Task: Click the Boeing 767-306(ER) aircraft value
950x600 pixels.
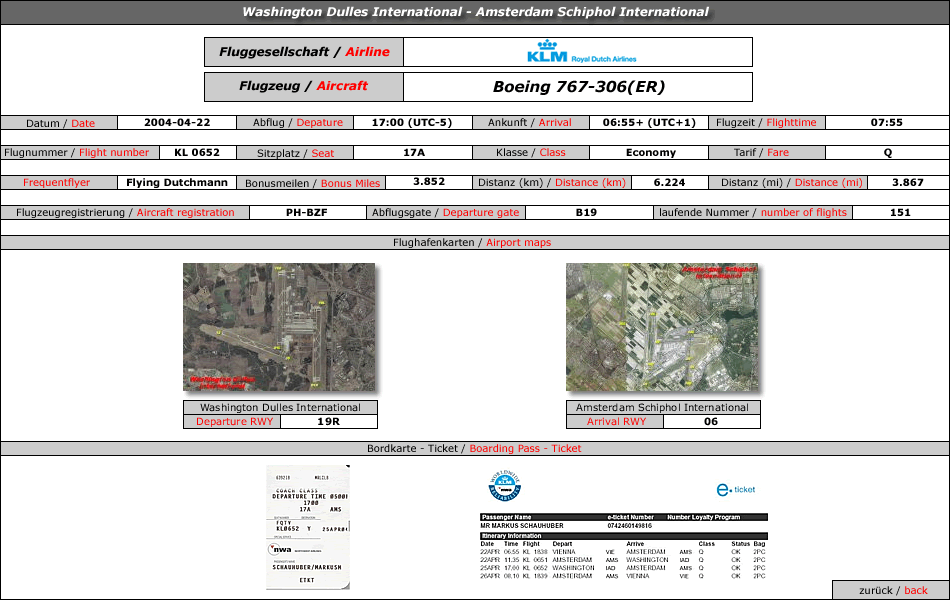Action: (x=578, y=87)
